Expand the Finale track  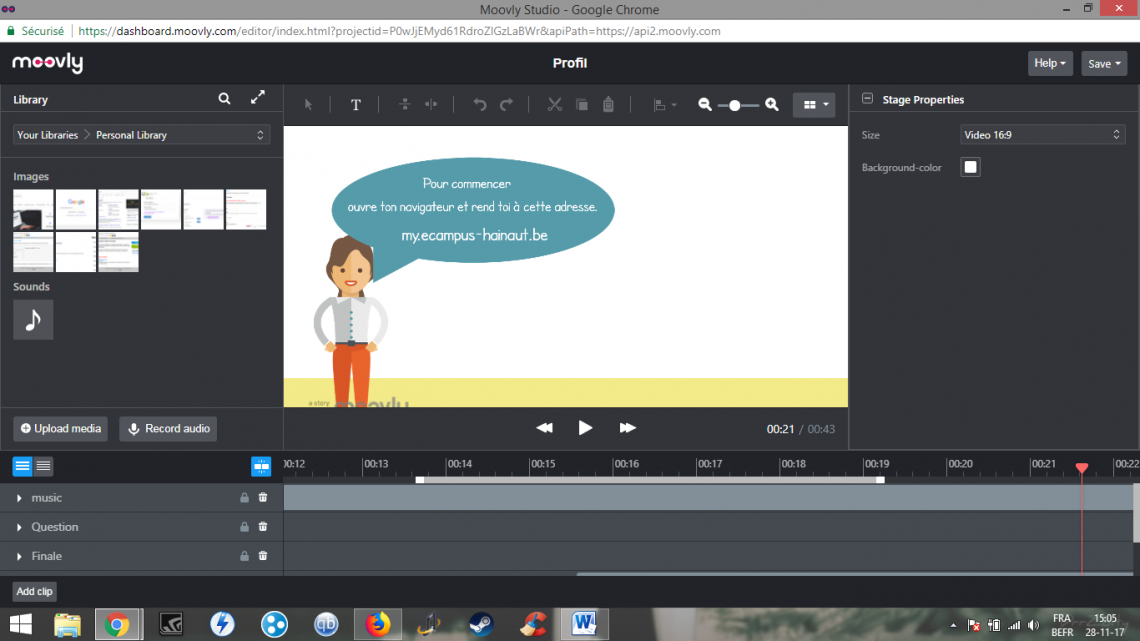click(20, 556)
